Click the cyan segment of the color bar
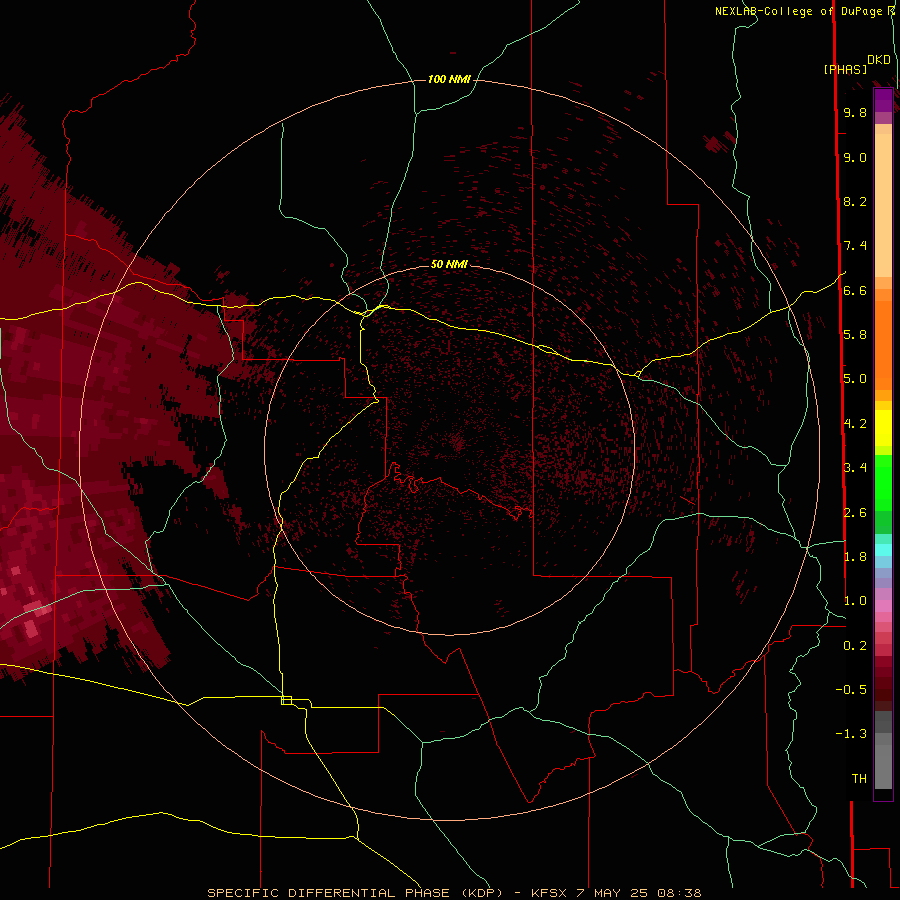The height and width of the screenshot is (900, 900). [x=883, y=550]
